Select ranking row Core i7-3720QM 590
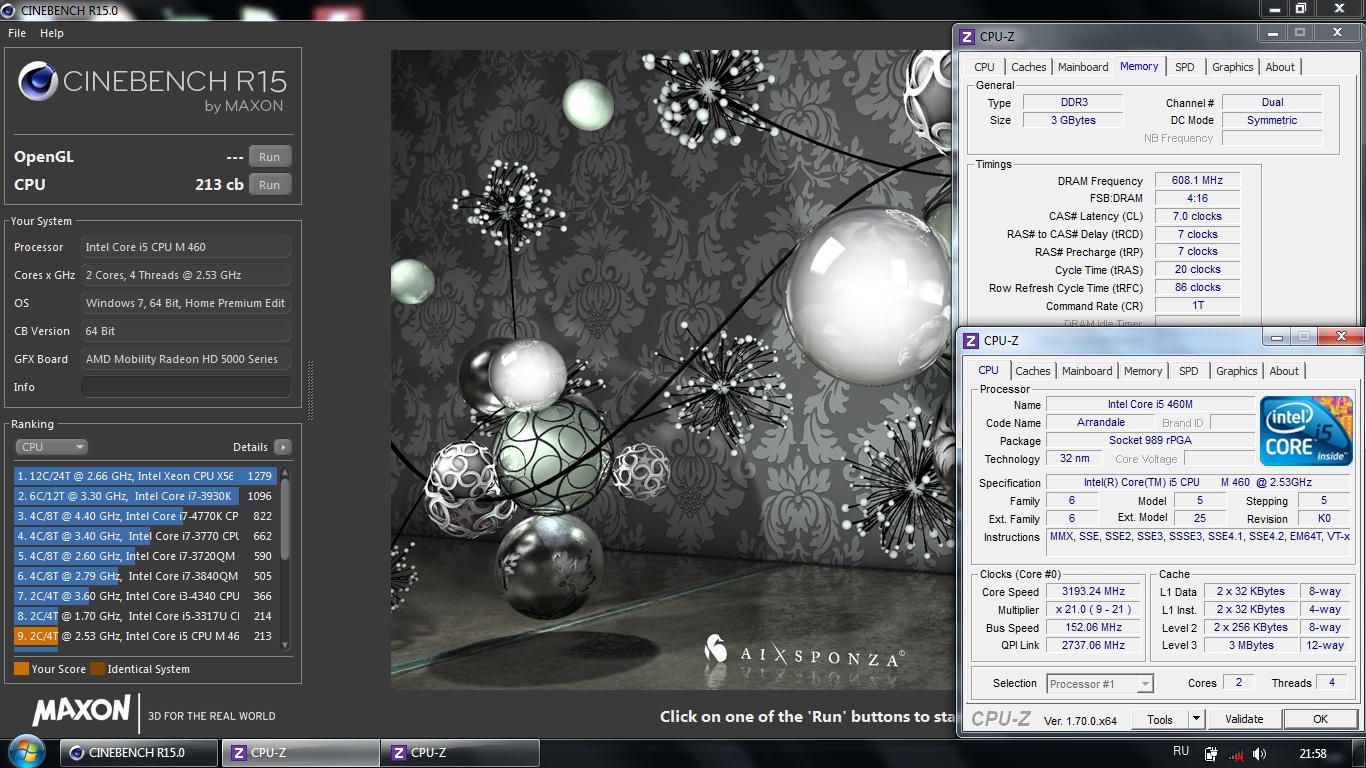 click(144, 556)
